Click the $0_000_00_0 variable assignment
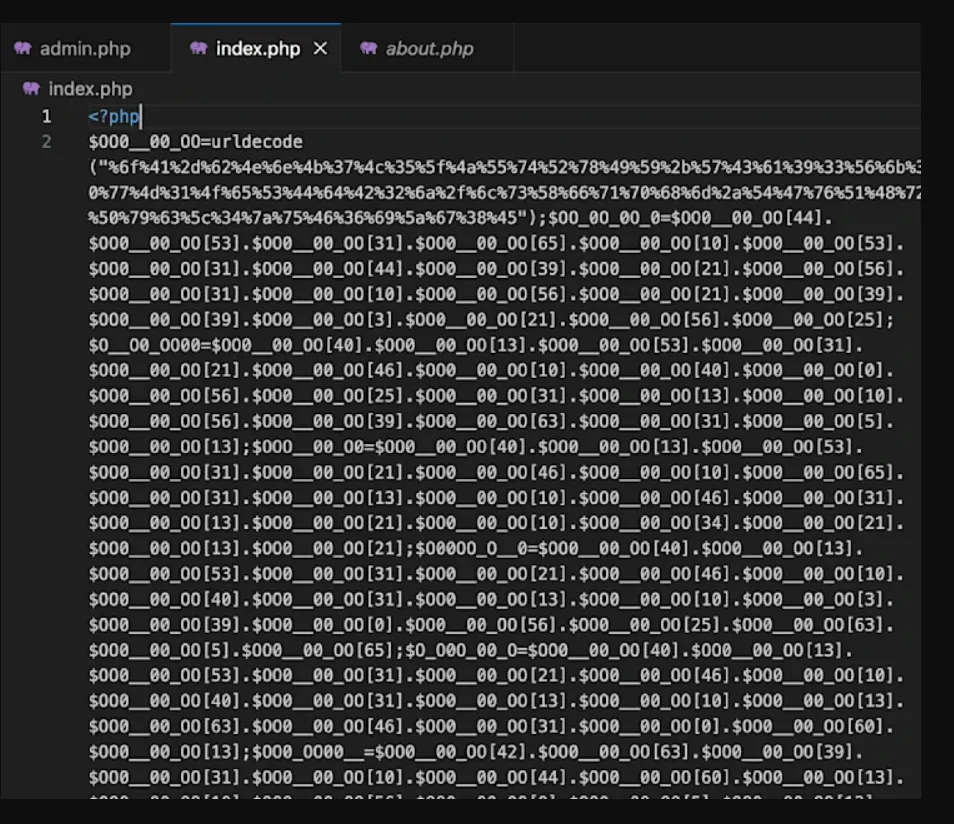954x824 pixels. (x=461, y=651)
